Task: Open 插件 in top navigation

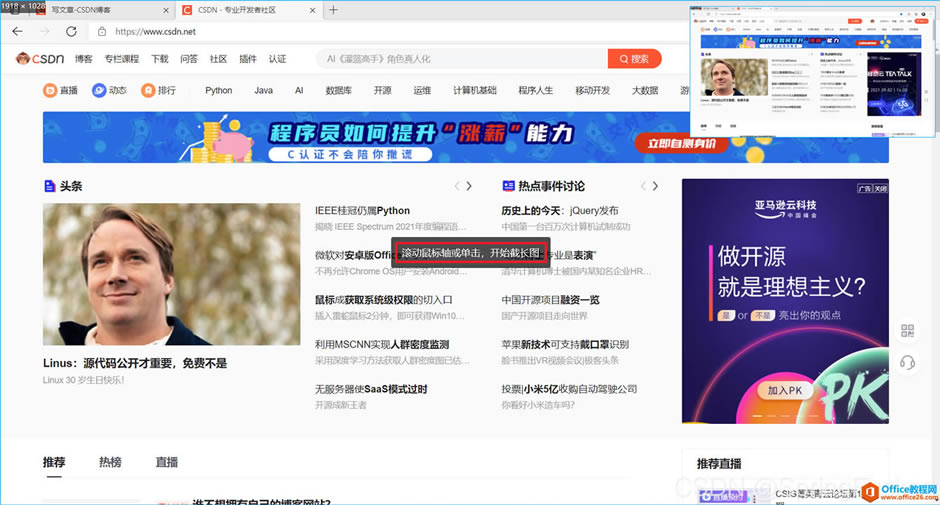Action: 248,59
